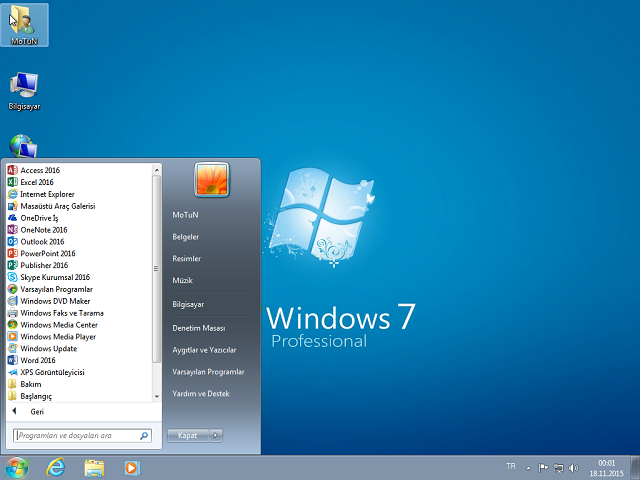Open OneNote 2016 purple icon
The height and width of the screenshot is (480, 640).
coord(13,229)
